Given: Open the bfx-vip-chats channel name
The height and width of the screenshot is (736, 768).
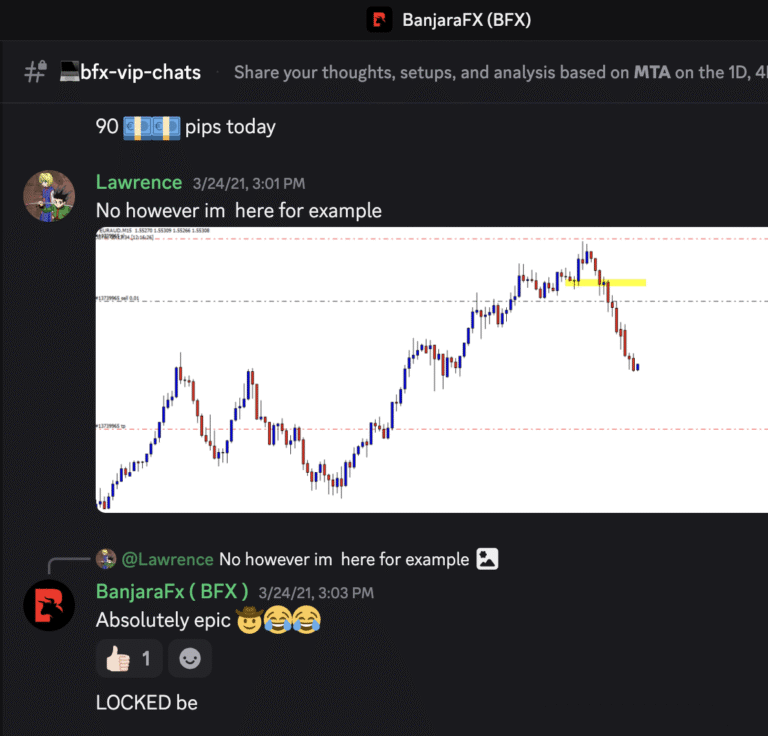Looking at the screenshot, I should 141,72.
